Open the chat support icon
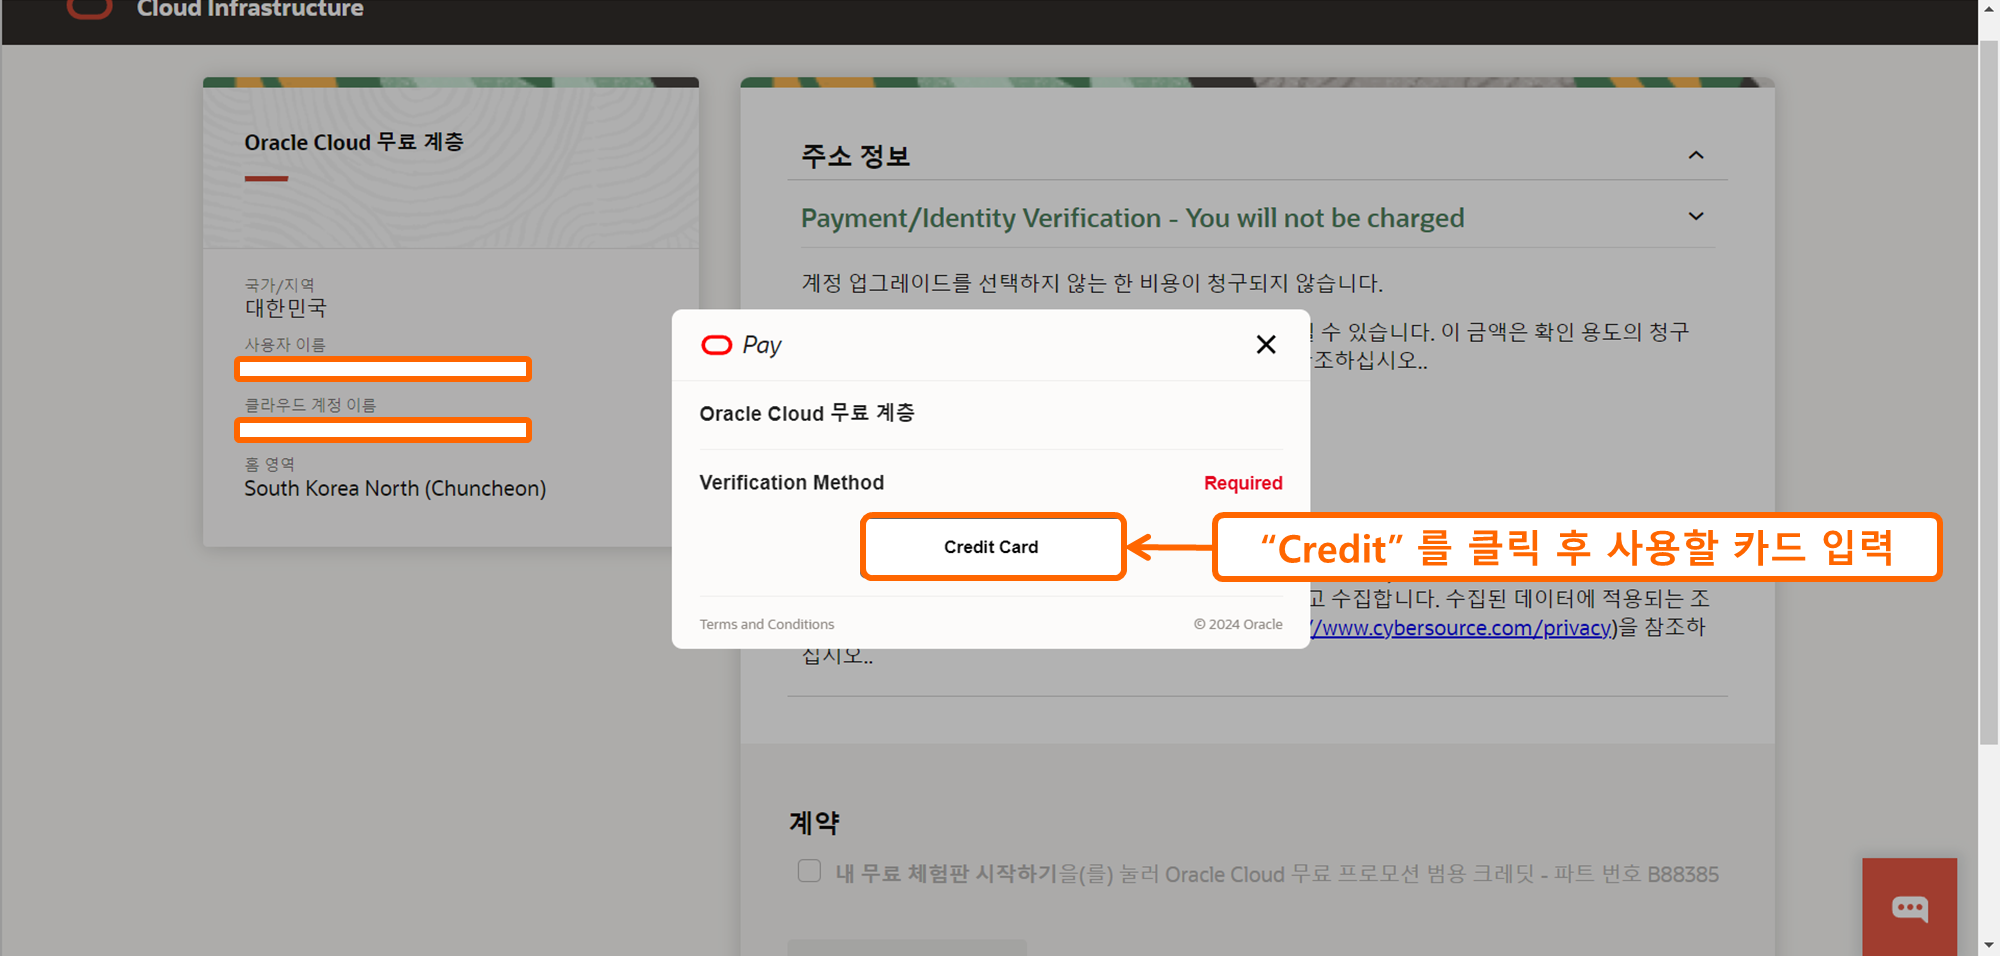This screenshot has width=2000, height=956. 1909,907
